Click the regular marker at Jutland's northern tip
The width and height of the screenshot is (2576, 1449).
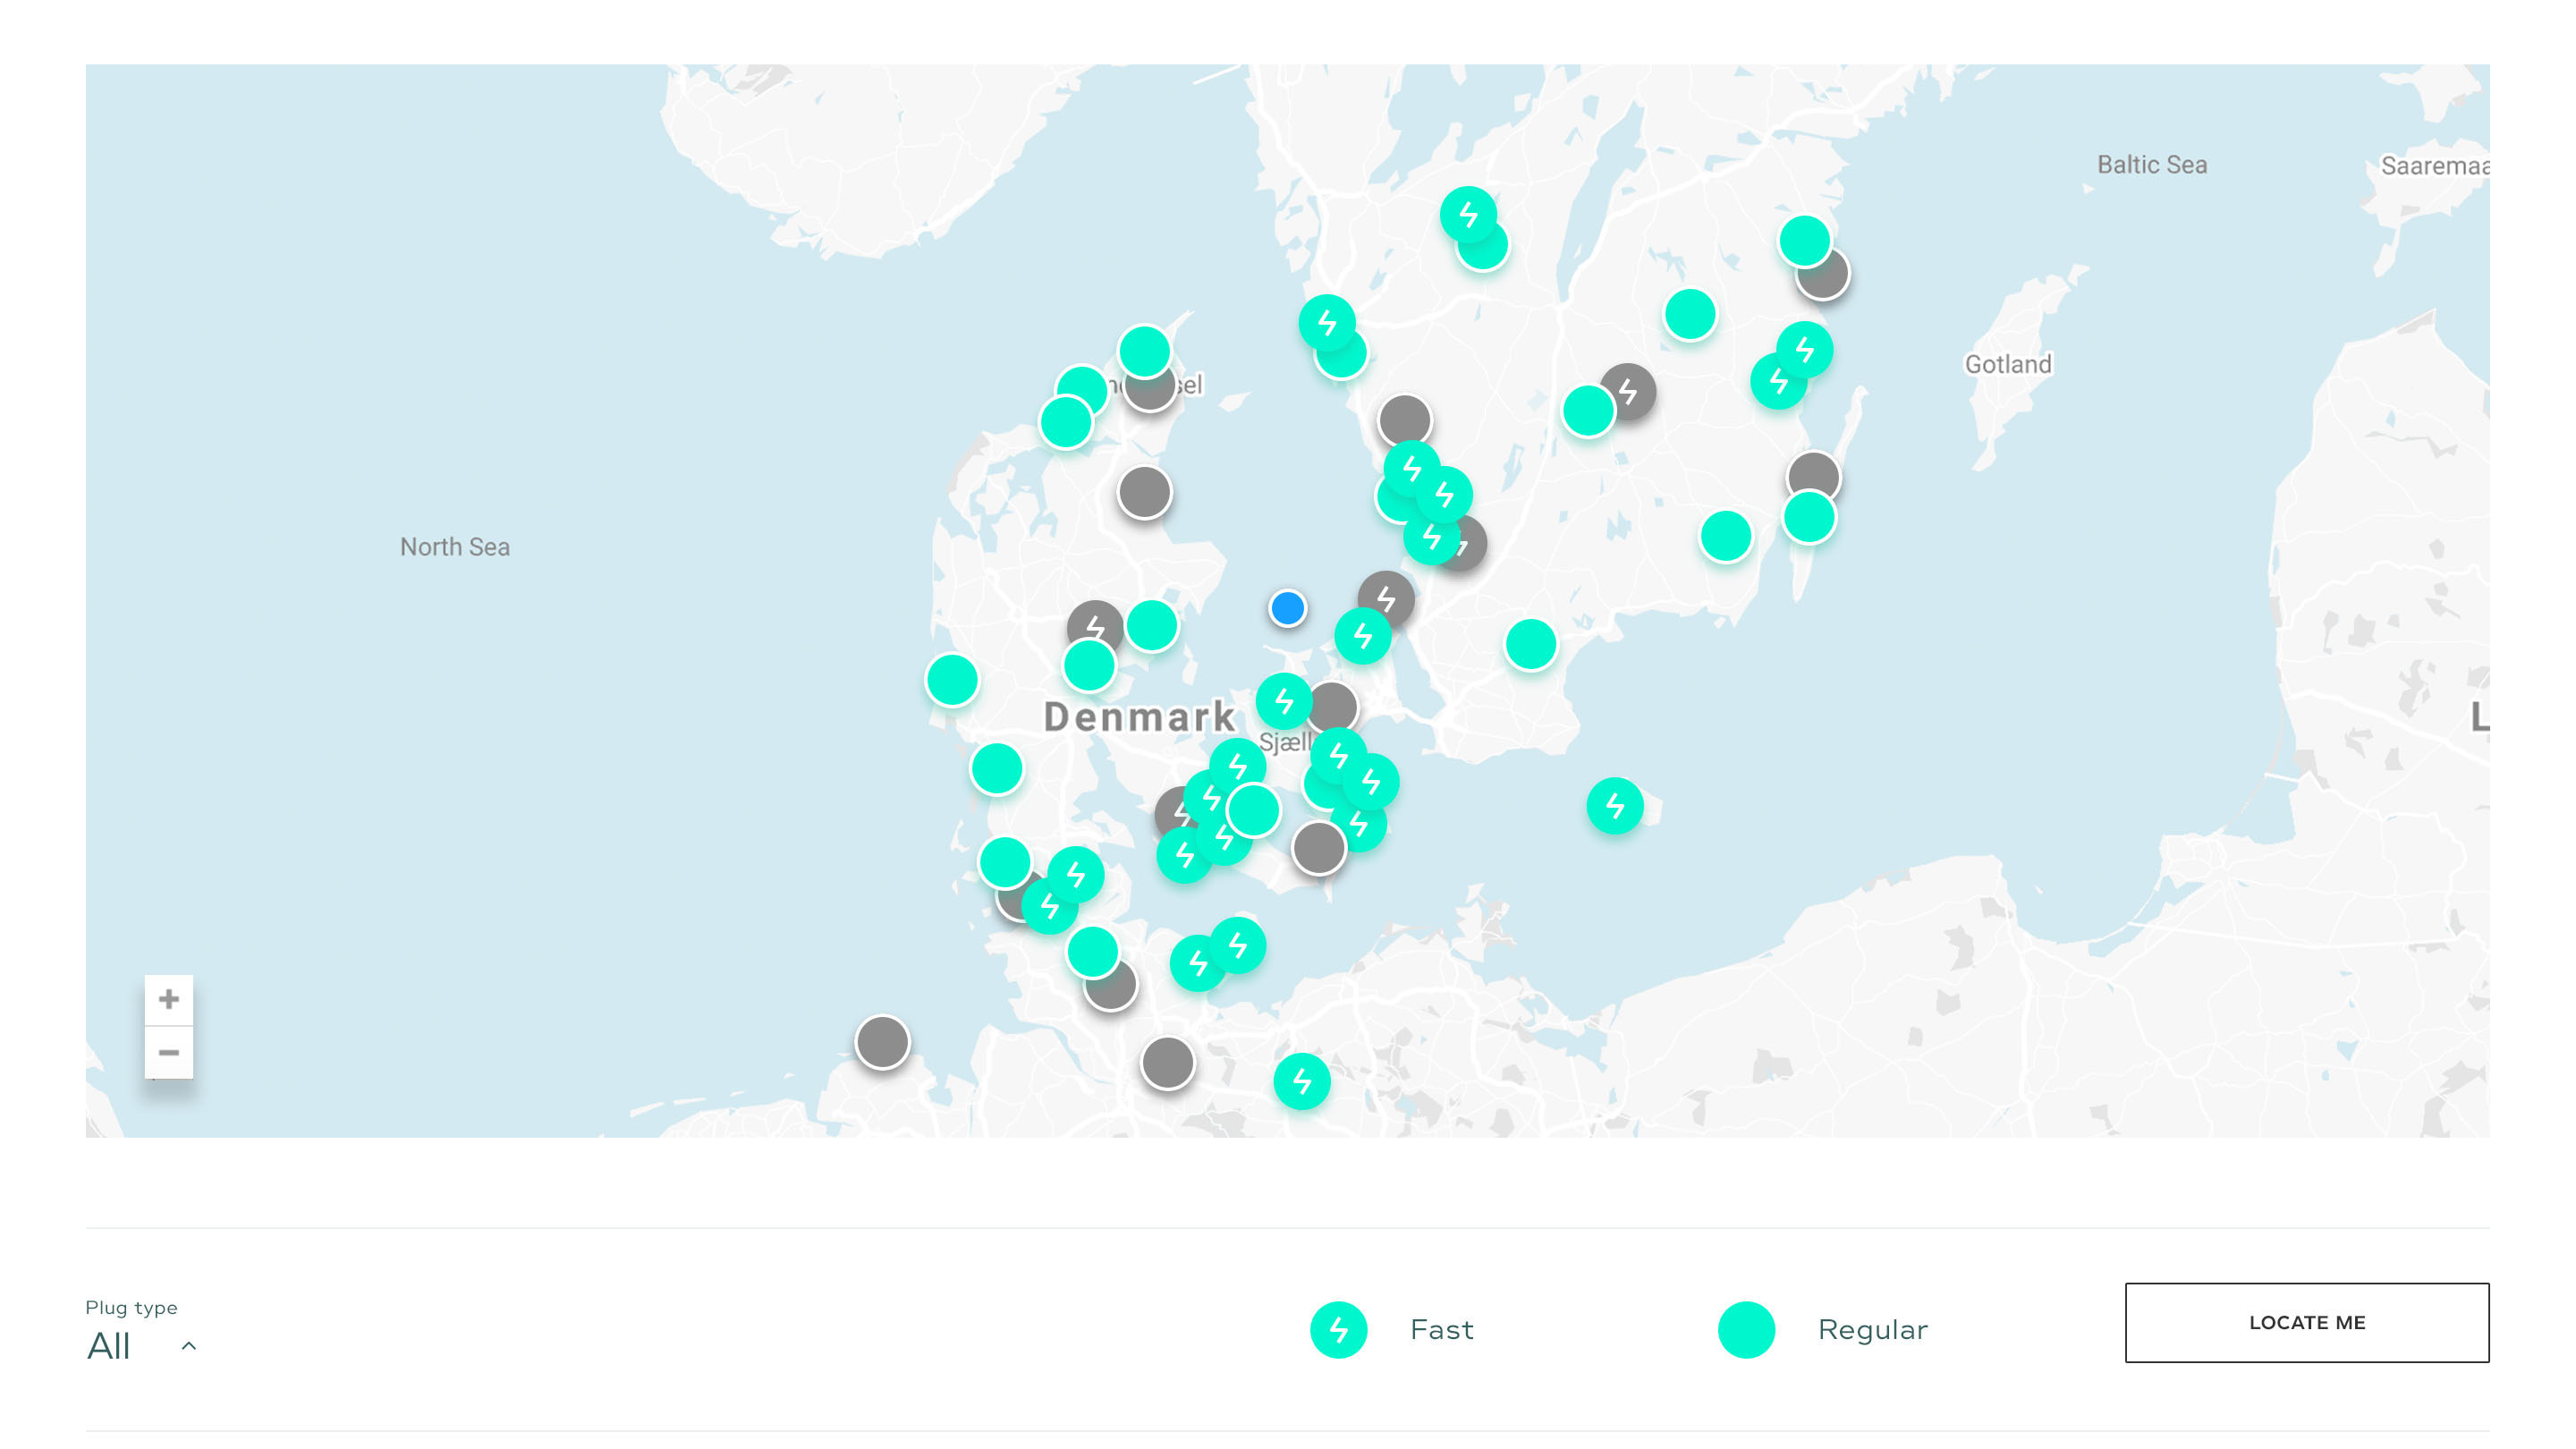click(x=1144, y=351)
